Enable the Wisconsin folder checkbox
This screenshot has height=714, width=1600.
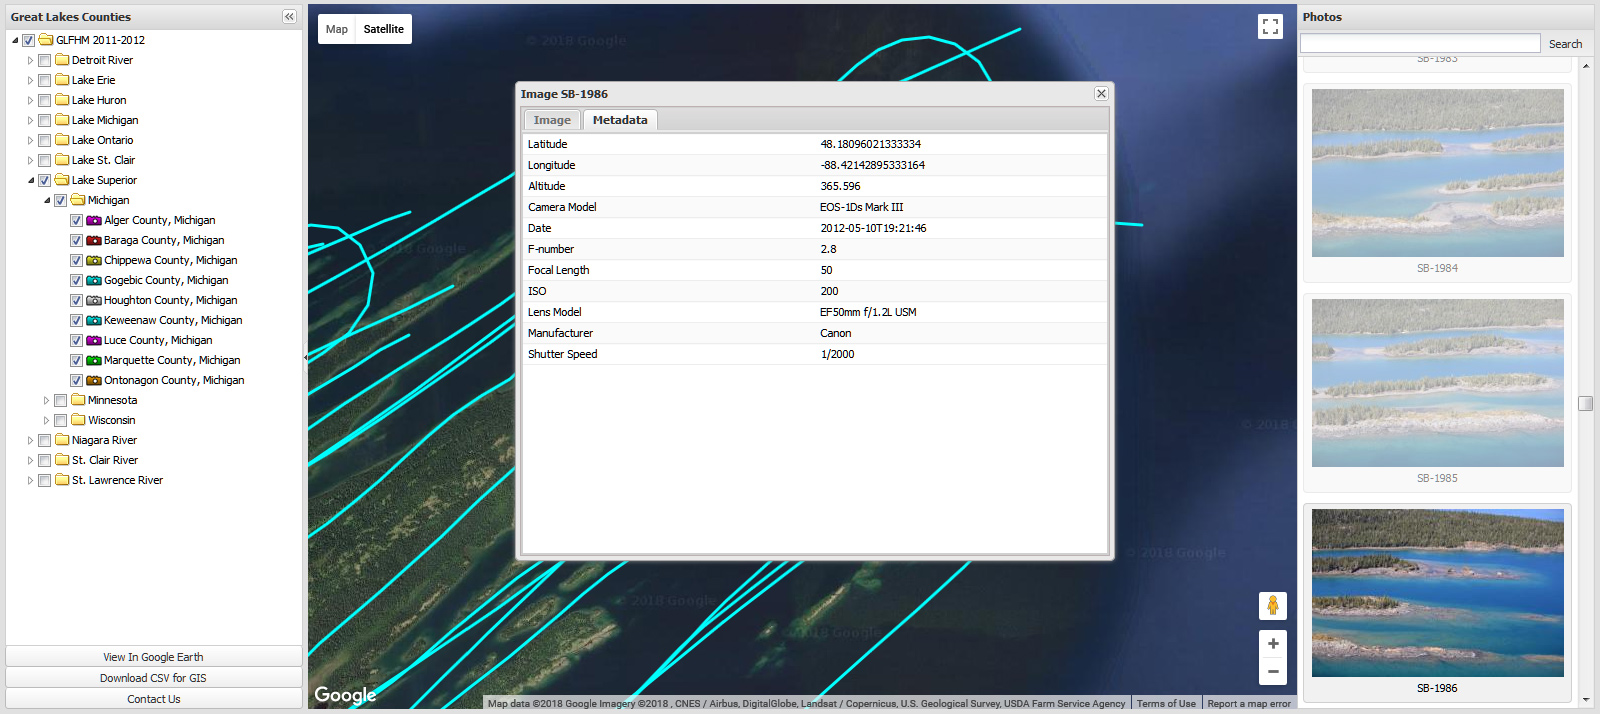(x=61, y=420)
